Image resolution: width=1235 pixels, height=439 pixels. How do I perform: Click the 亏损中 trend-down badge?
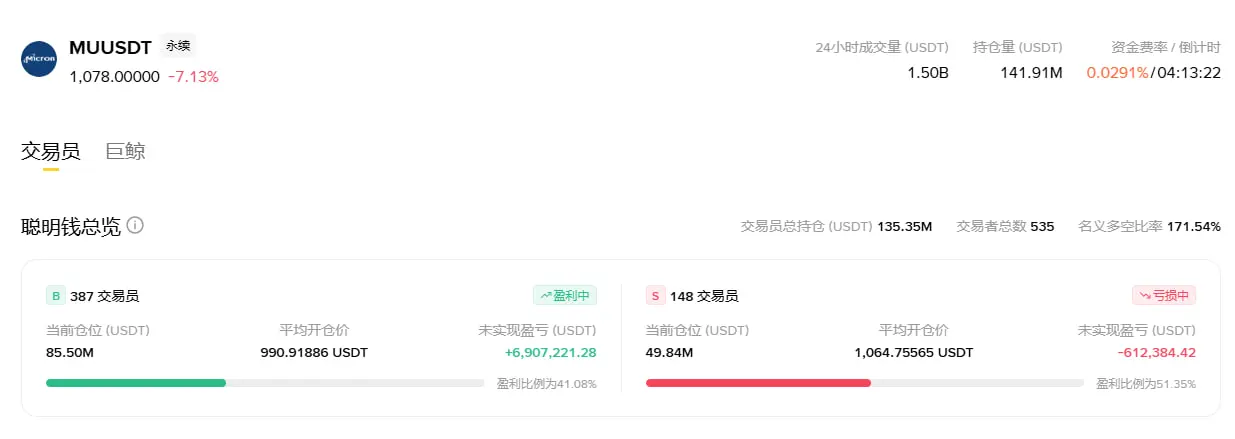click(1164, 295)
